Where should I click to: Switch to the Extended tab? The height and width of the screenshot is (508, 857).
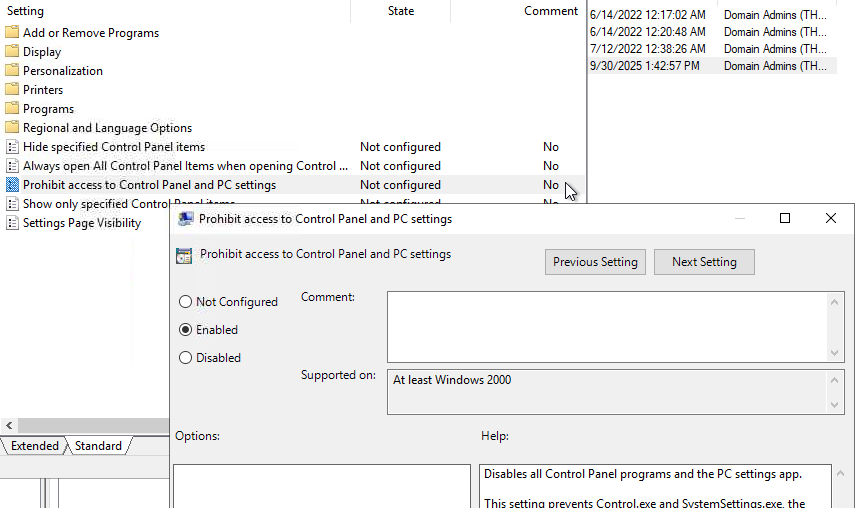(x=35, y=446)
